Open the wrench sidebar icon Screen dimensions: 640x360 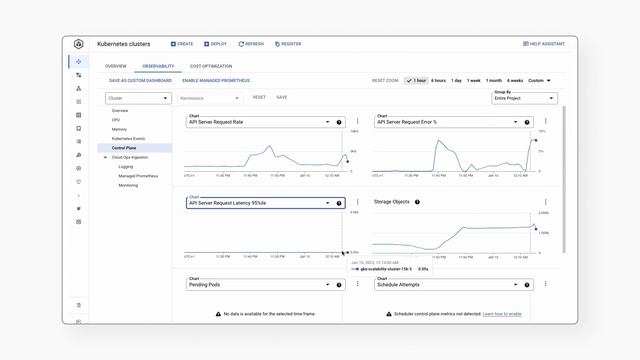click(78, 155)
